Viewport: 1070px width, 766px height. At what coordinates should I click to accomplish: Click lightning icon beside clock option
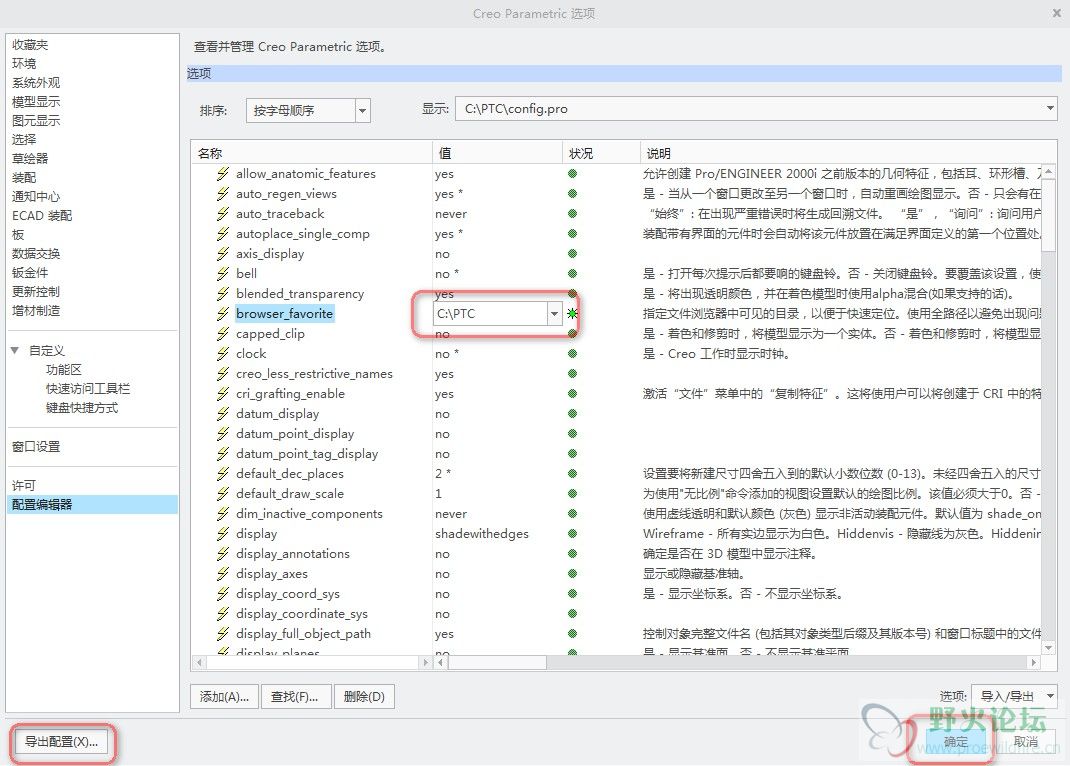point(222,354)
